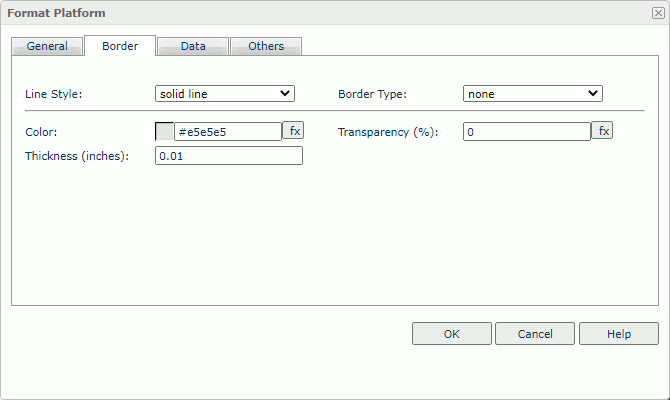Viewport: 670px width, 400px height.
Task: Open Help for this dialog
Action: (x=618, y=334)
